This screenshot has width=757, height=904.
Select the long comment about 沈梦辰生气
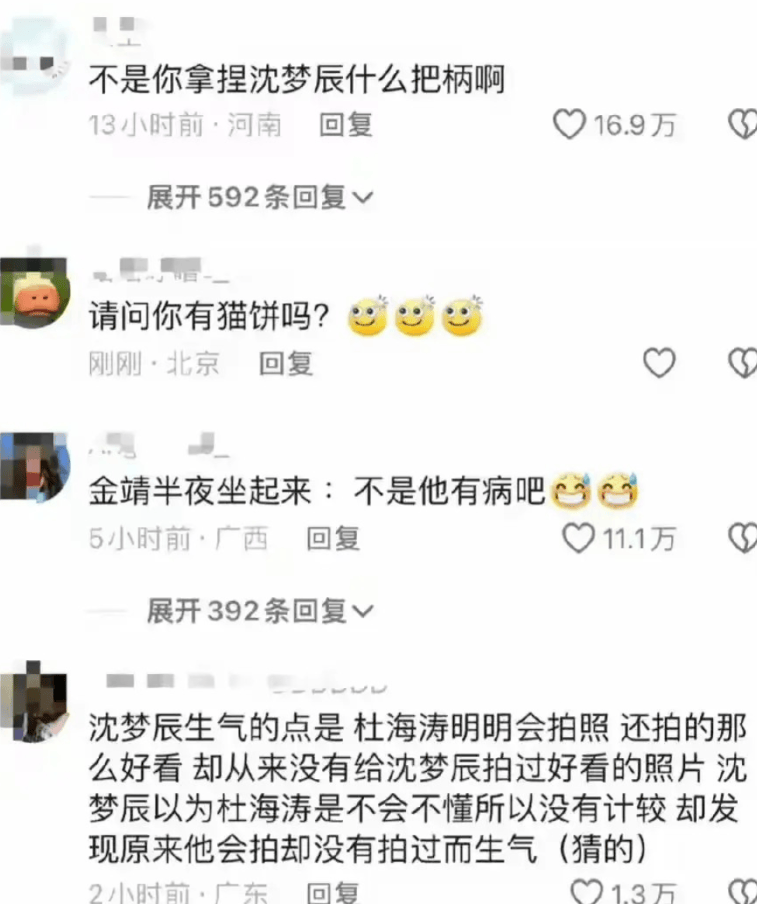coord(417,788)
